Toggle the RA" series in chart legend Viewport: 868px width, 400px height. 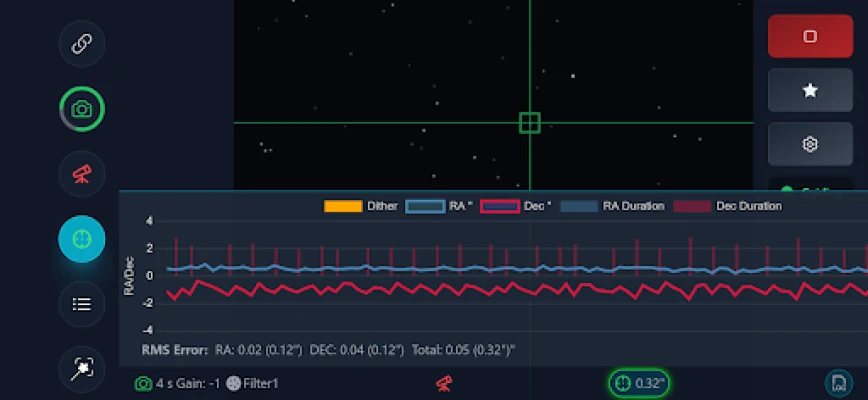tap(439, 206)
